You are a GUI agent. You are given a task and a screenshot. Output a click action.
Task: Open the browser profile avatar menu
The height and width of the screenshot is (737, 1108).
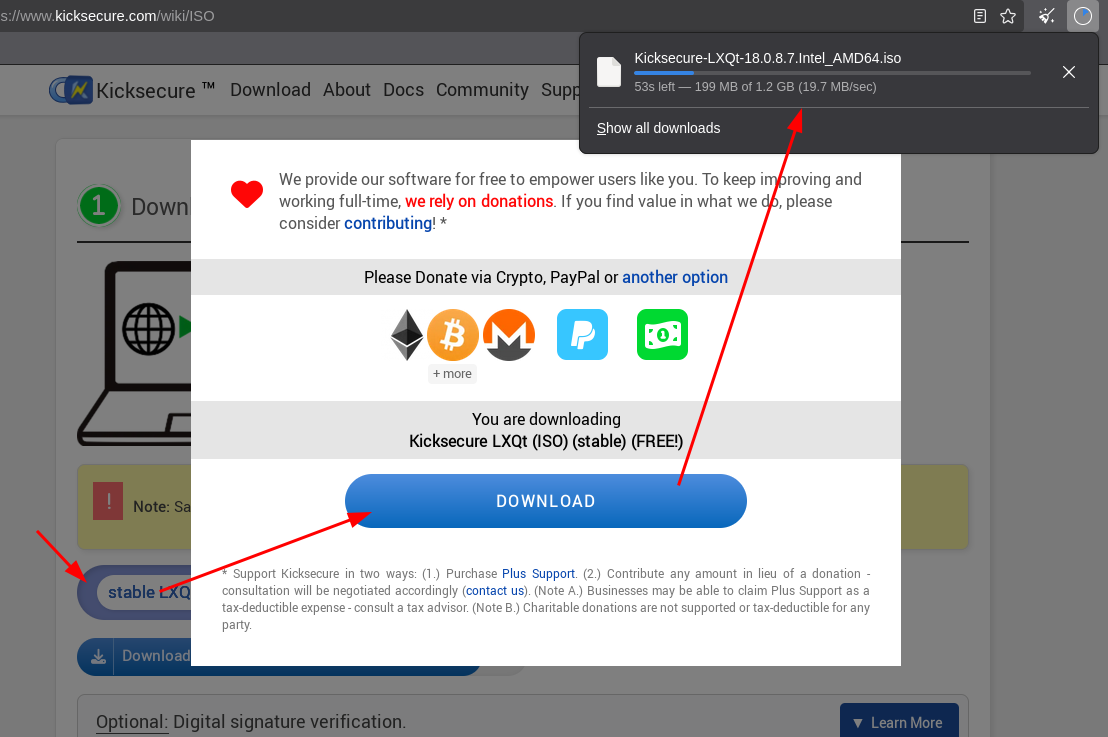pos(1082,16)
